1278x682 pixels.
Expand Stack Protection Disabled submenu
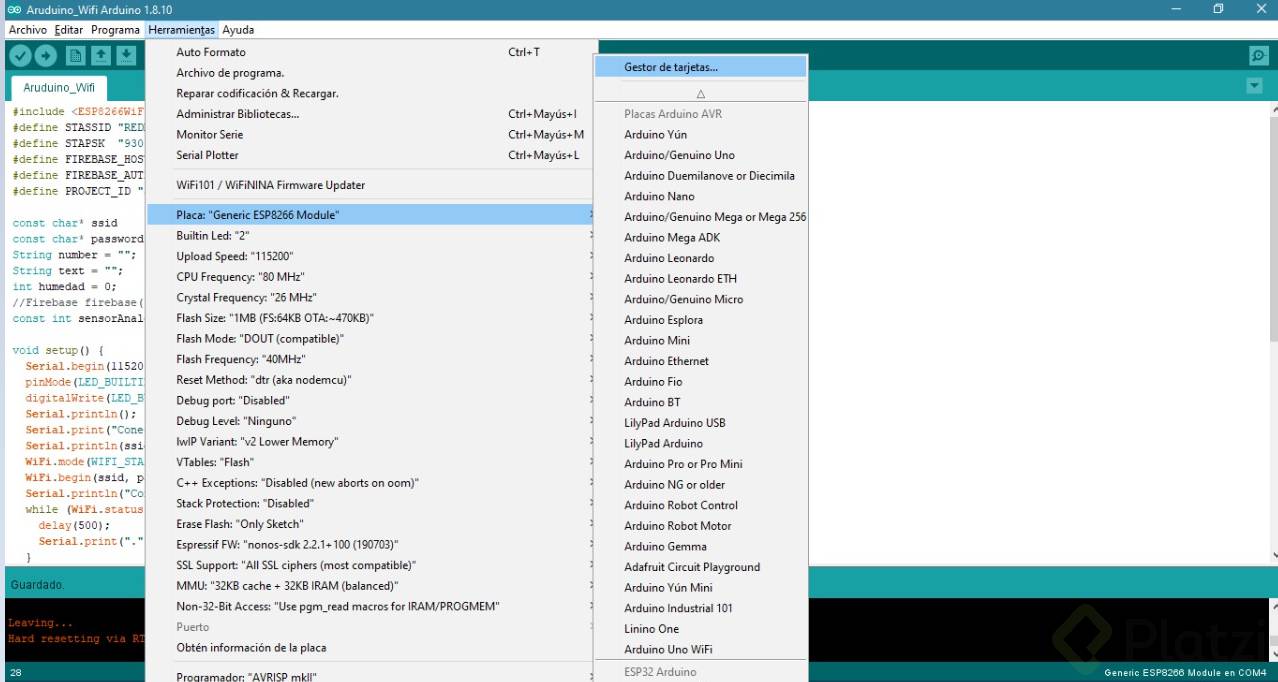[371, 503]
